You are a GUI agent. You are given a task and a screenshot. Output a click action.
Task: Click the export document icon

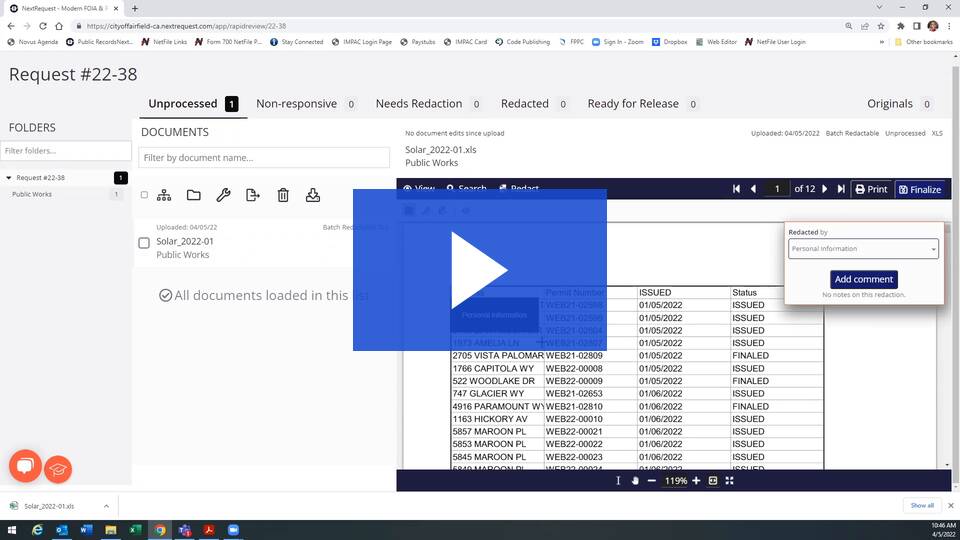pos(253,195)
